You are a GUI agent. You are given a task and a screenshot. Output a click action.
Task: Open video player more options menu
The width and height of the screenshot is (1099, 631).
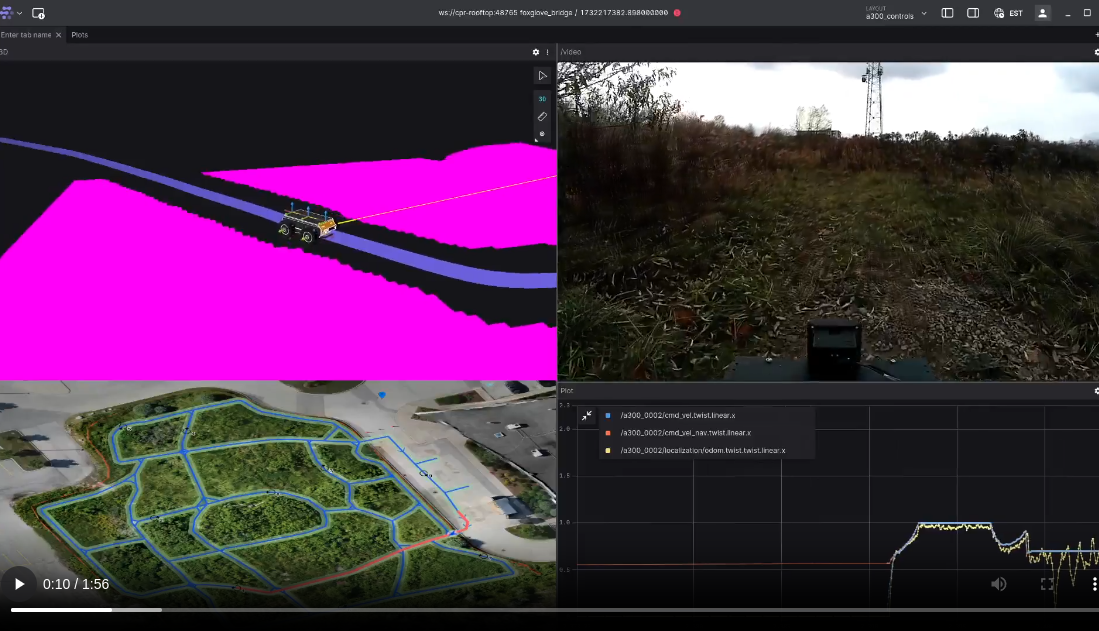1094,584
